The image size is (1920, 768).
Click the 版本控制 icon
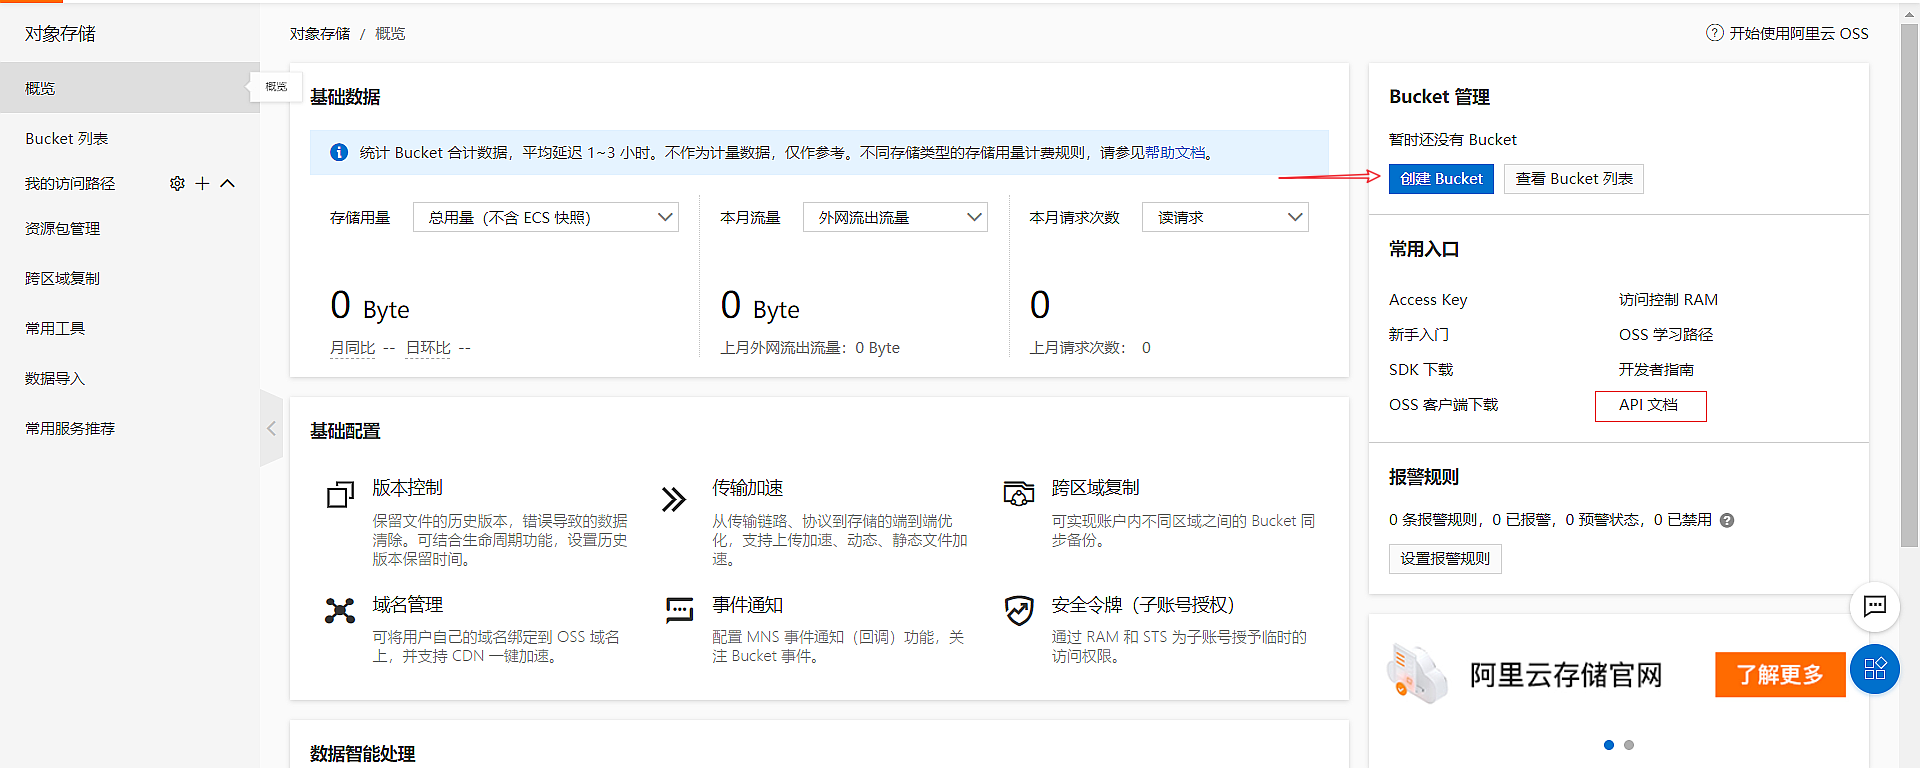(x=340, y=495)
